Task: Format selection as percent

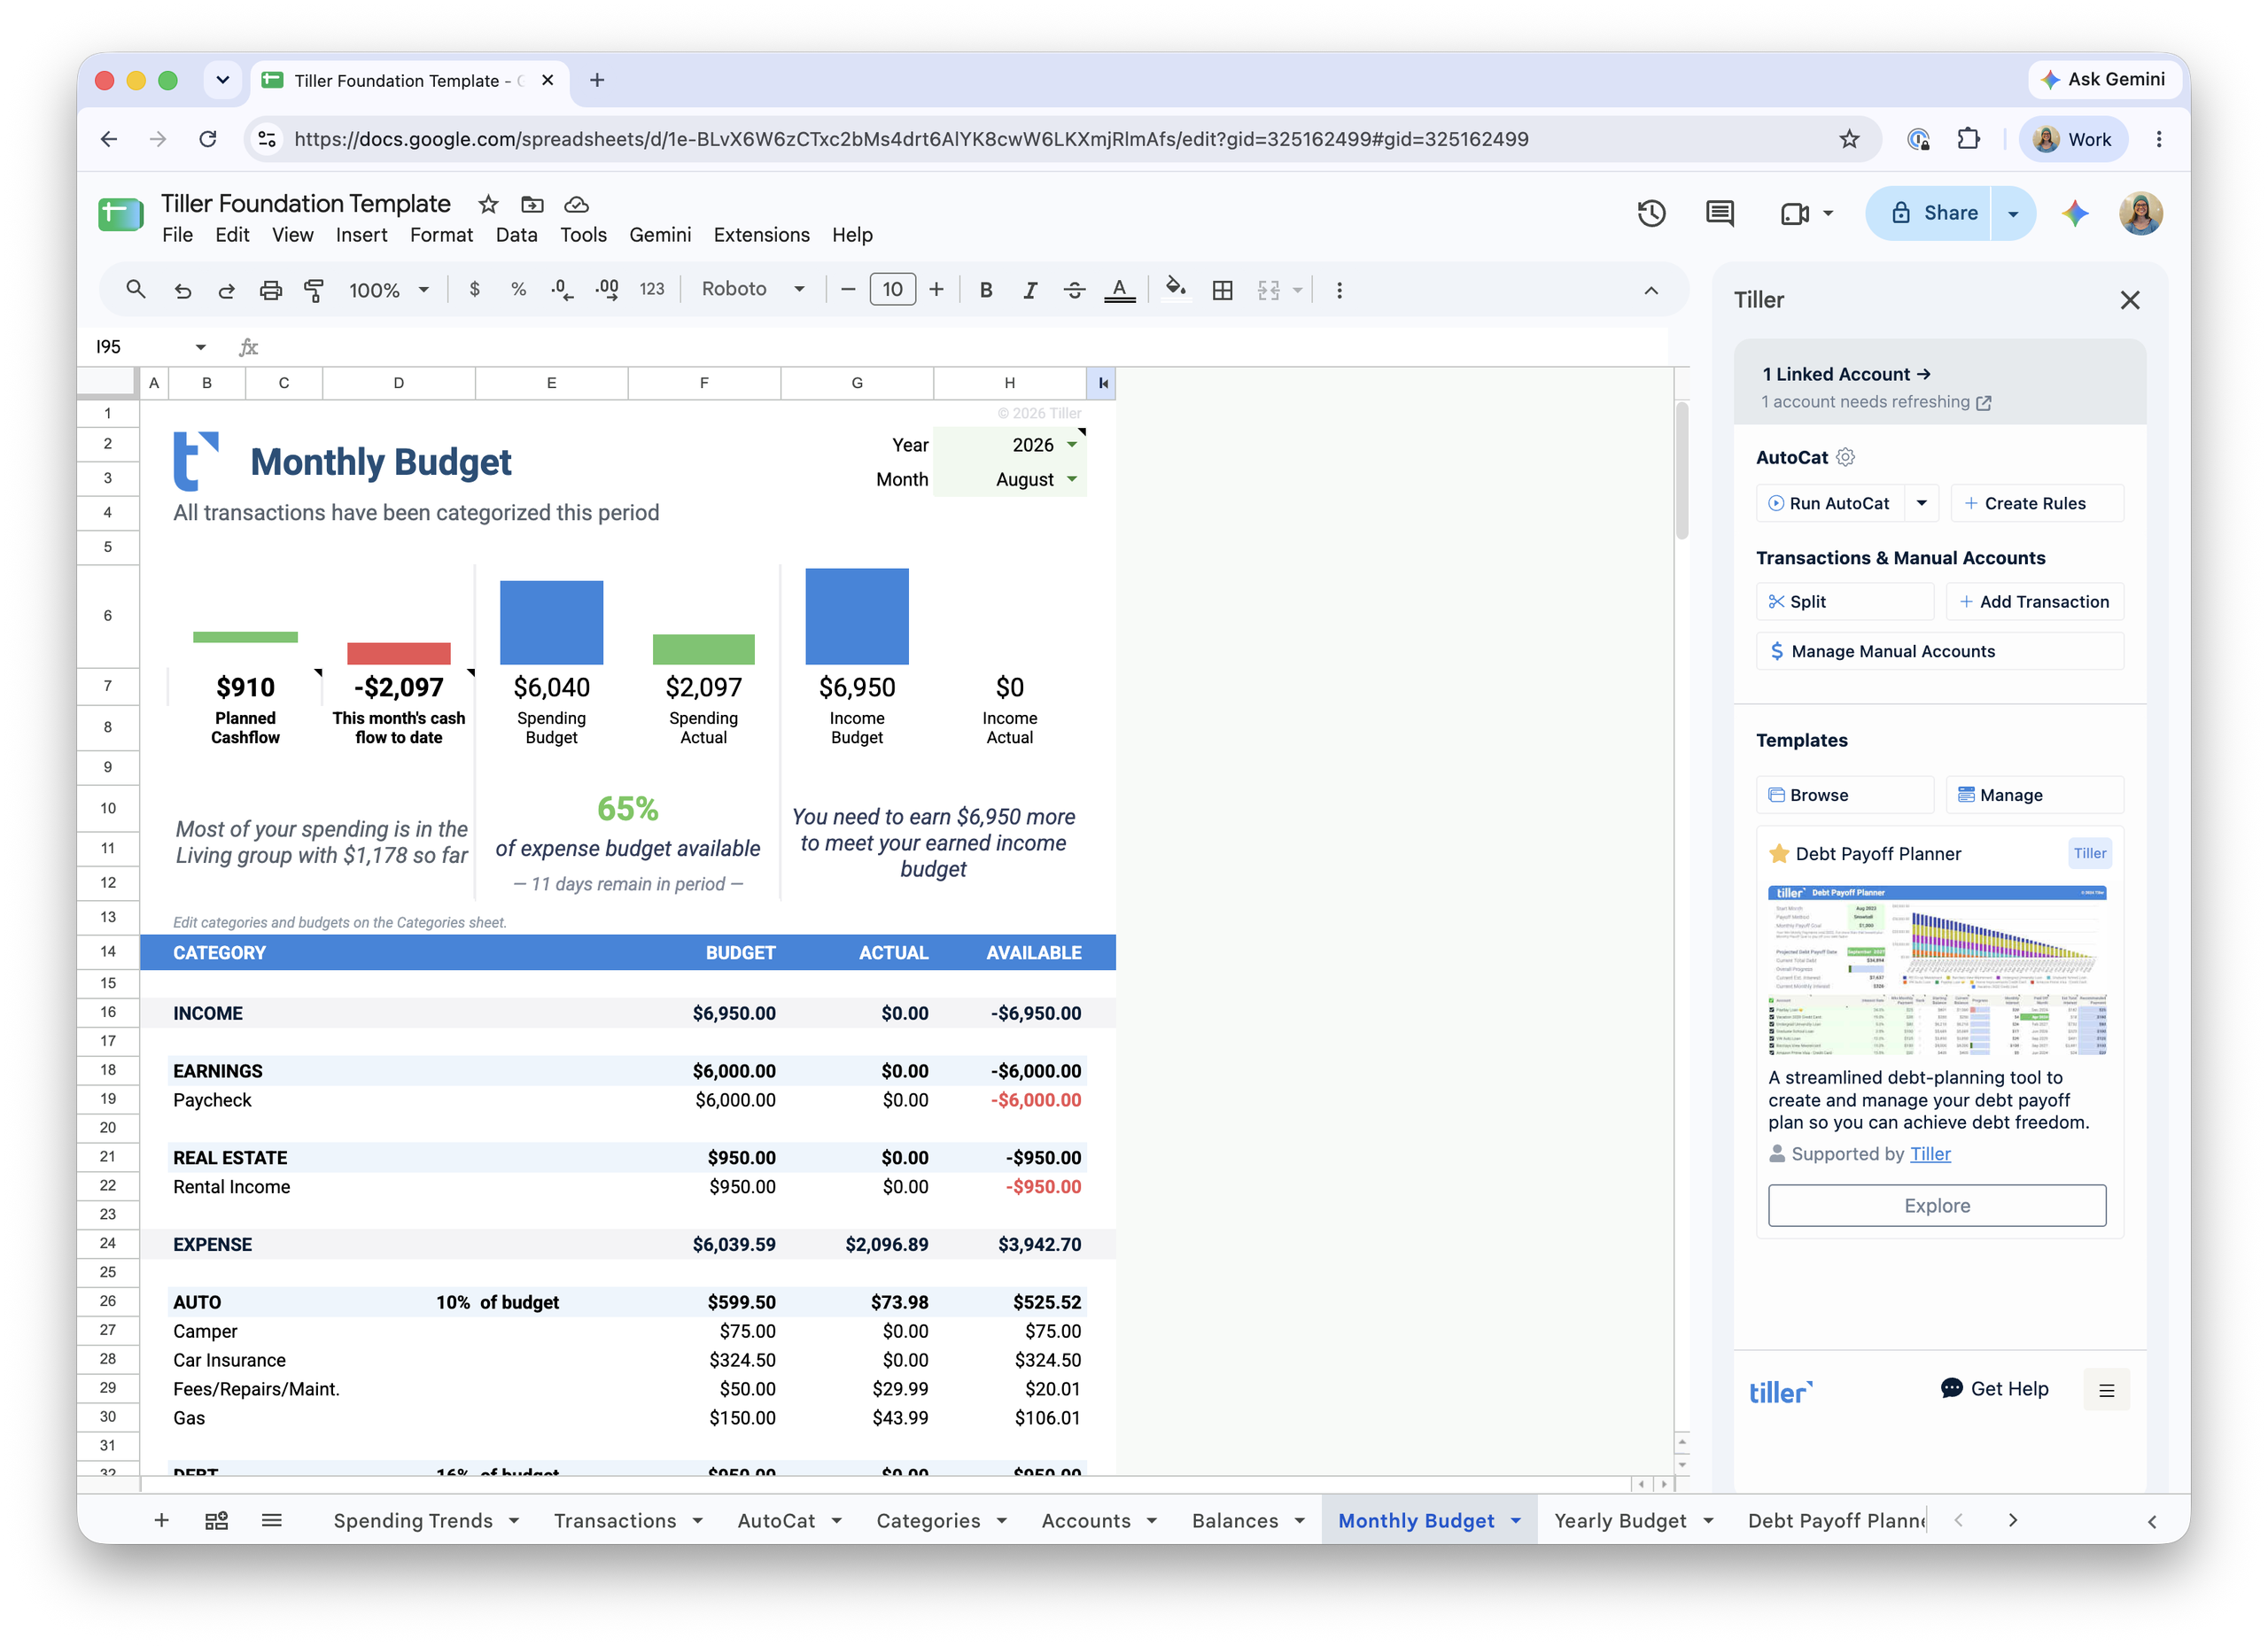Action: tap(518, 289)
